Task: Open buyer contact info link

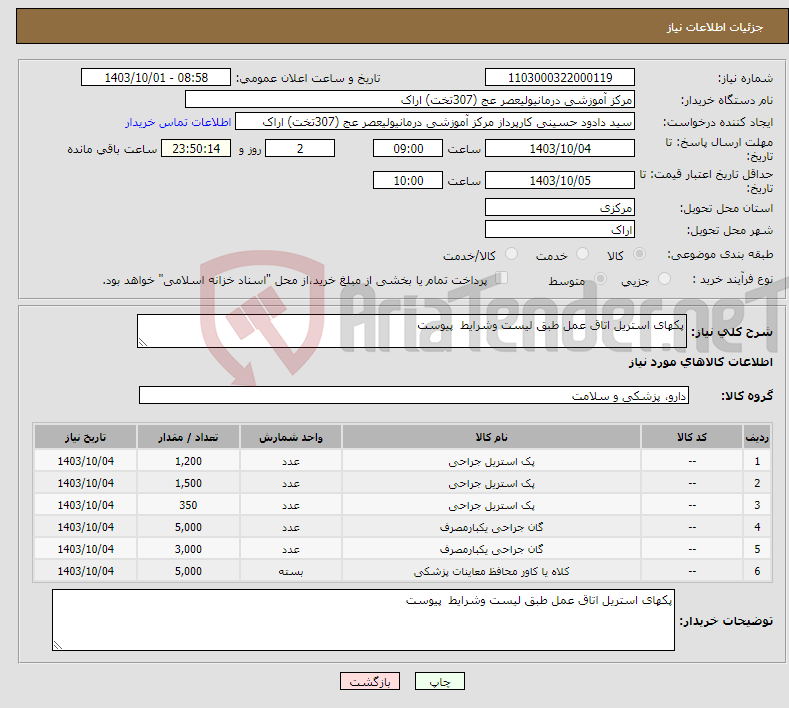Action: click(x=178, y=122)
